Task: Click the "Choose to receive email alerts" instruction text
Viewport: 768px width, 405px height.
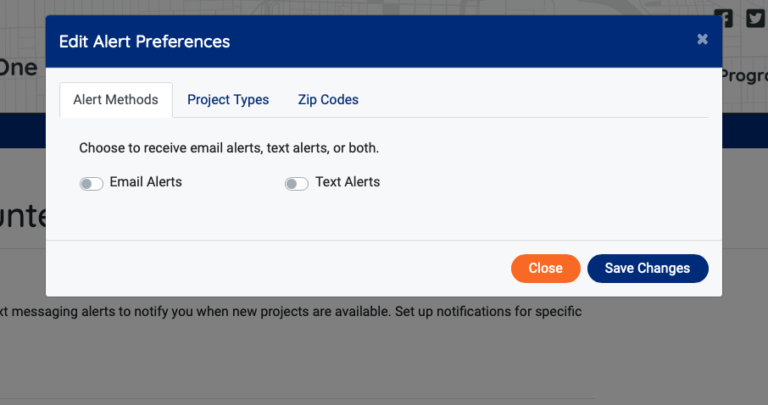Action: pos(229,148)
